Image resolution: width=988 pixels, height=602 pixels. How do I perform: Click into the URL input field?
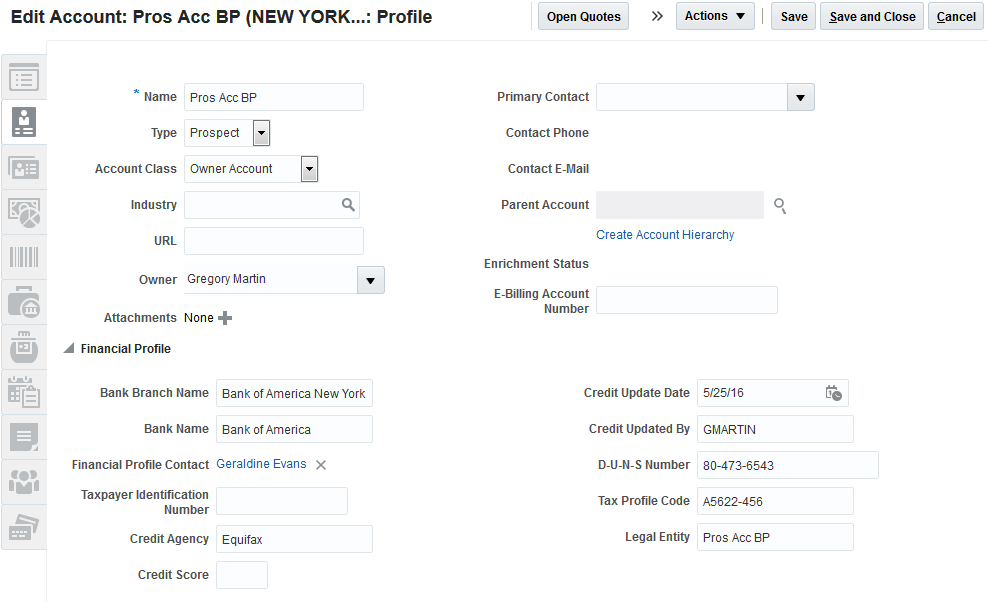coord(274,241)
